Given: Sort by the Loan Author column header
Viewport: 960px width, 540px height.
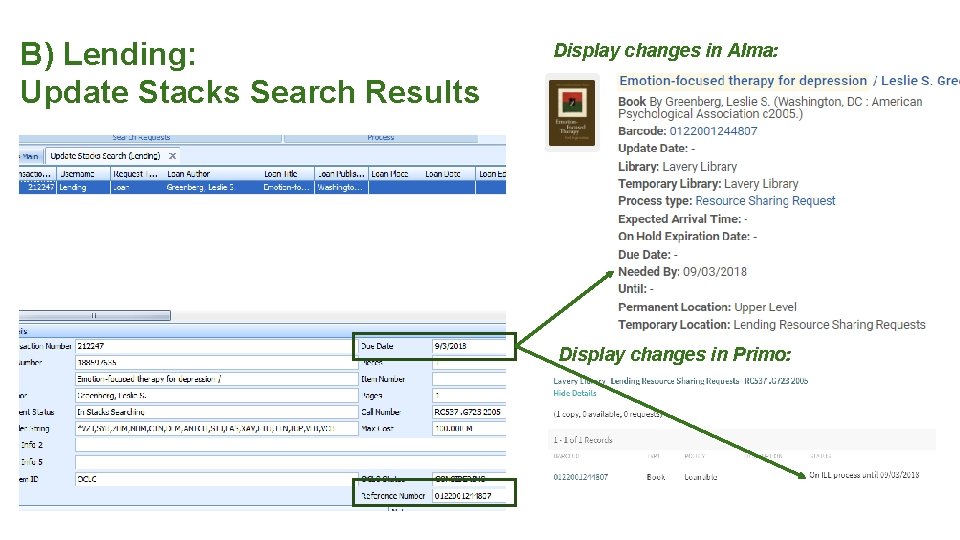Looking at the screenshot, I should [213, 174].
